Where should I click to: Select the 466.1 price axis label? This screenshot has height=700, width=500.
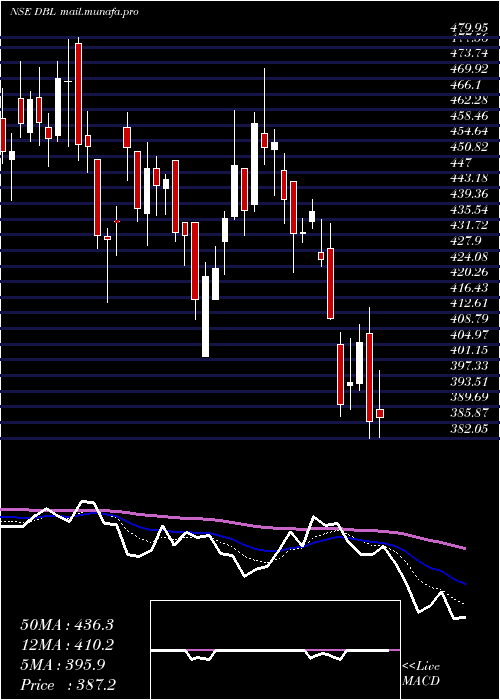click(465, 84)
